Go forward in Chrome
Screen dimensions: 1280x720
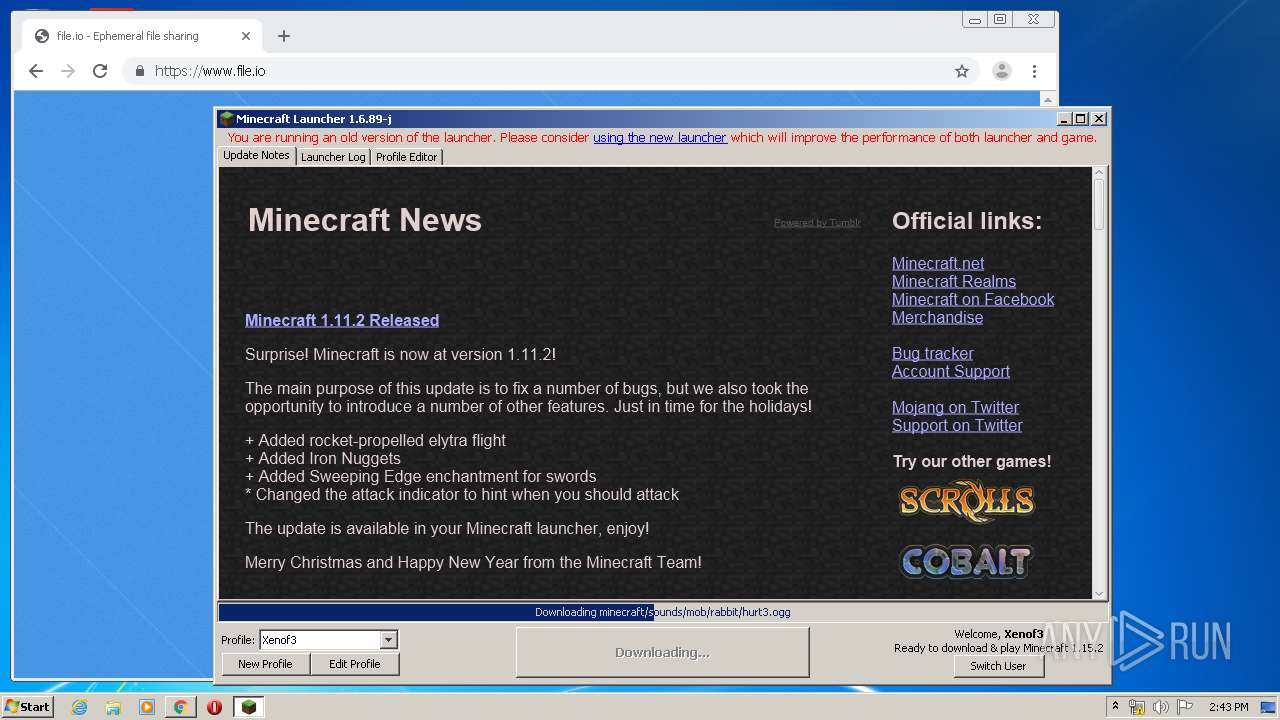click(68, 71)
